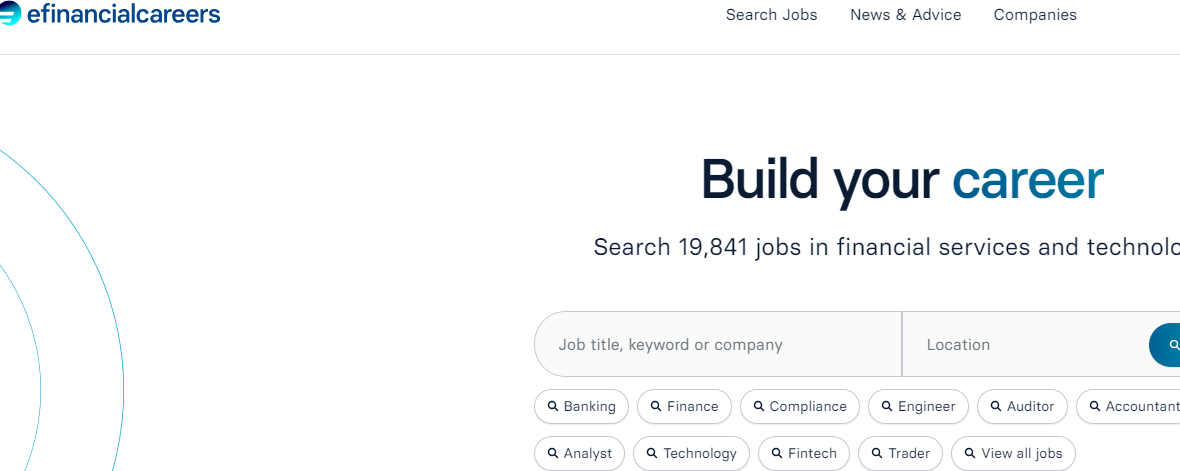Click the magnifier icon on Fintech chip
Viewport: 1180px width, 471px height.
(x=777, y=453)
